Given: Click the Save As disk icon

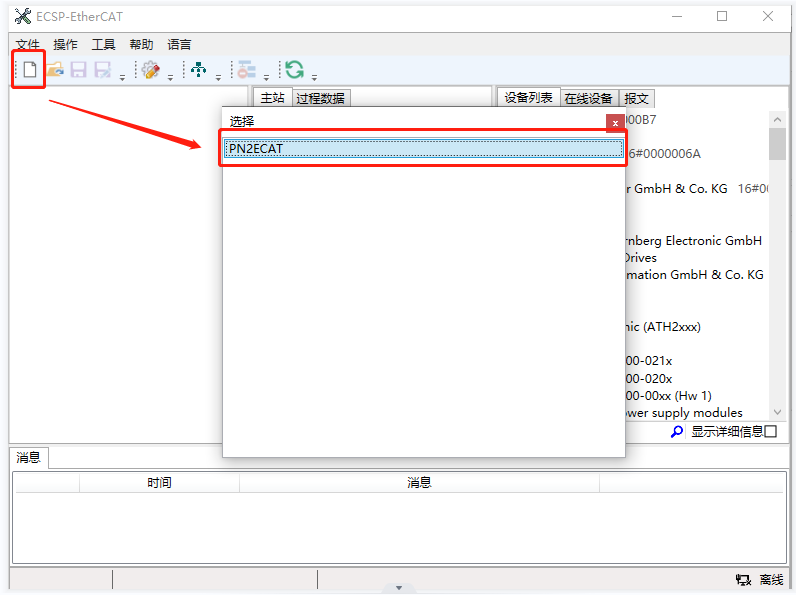Looking at the screenshot, I should tap(103, 70).
